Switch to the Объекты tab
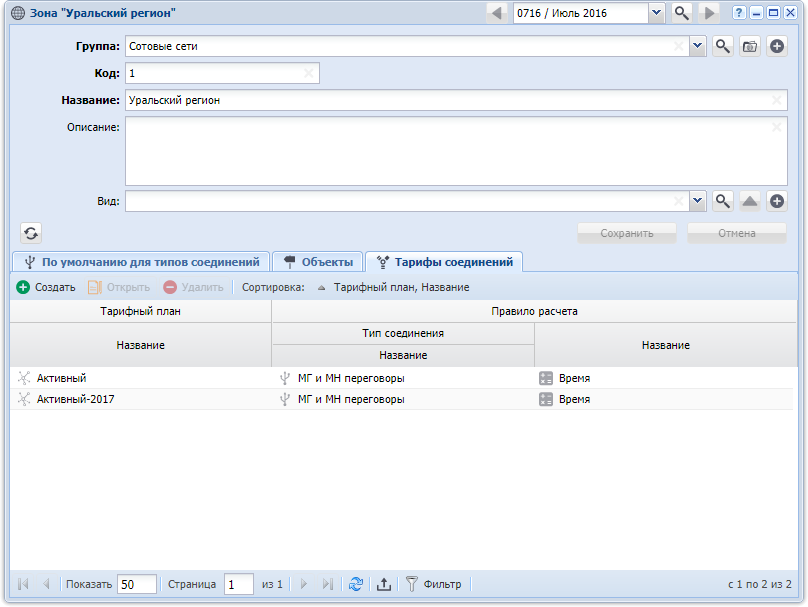 click(x=318, y=262)
